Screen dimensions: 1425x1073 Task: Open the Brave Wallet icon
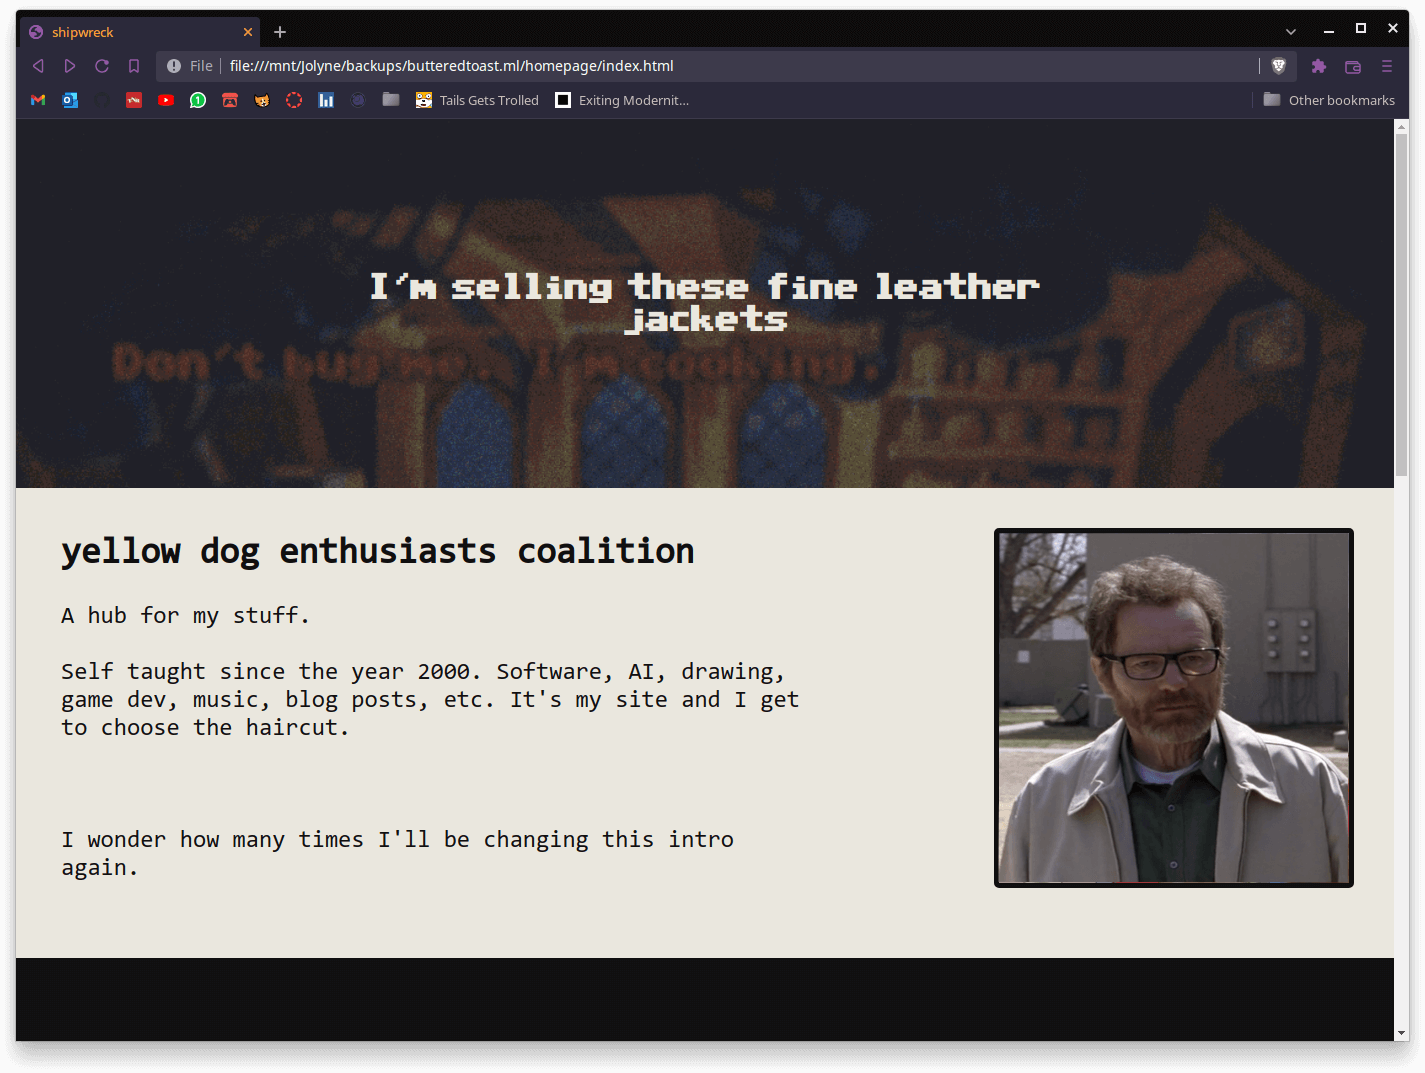tap(1353, 66)
